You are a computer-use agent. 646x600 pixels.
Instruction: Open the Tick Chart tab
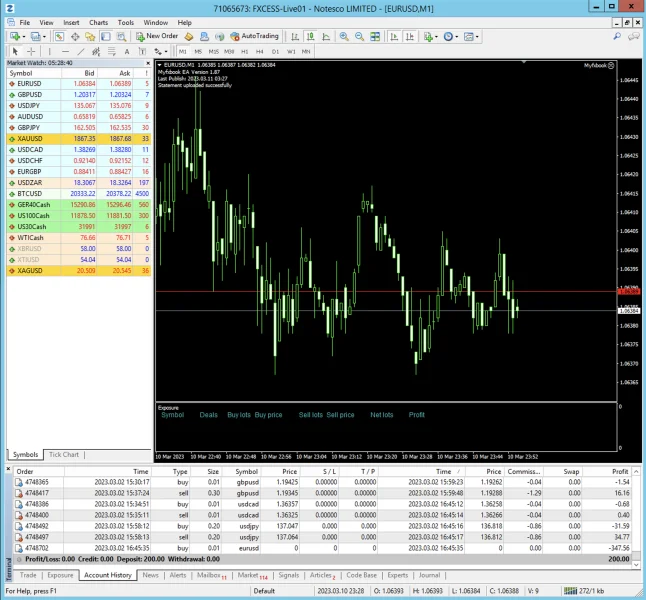click(x=64, y=454)
